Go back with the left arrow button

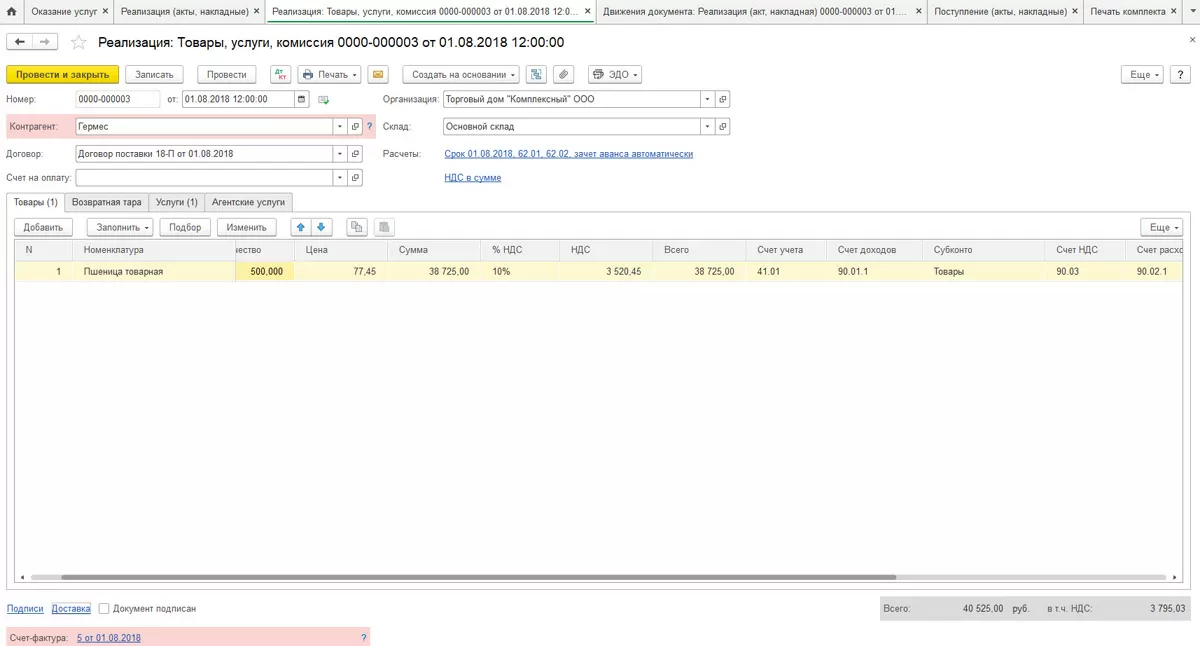pyautogui.click(x=20, y=42)
